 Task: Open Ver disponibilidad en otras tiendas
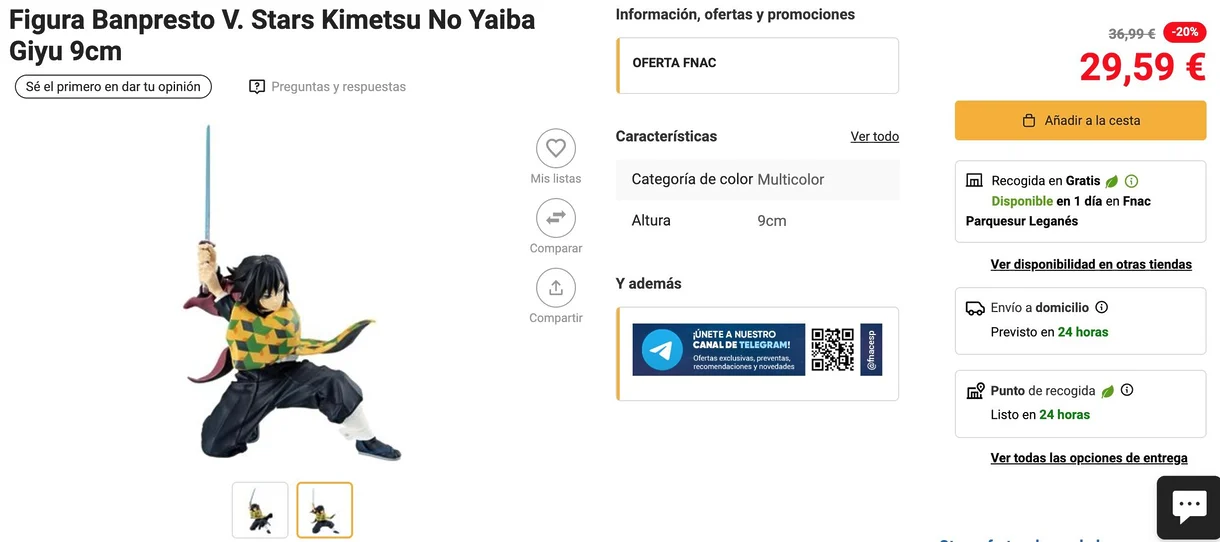[x=1091, y=264]
